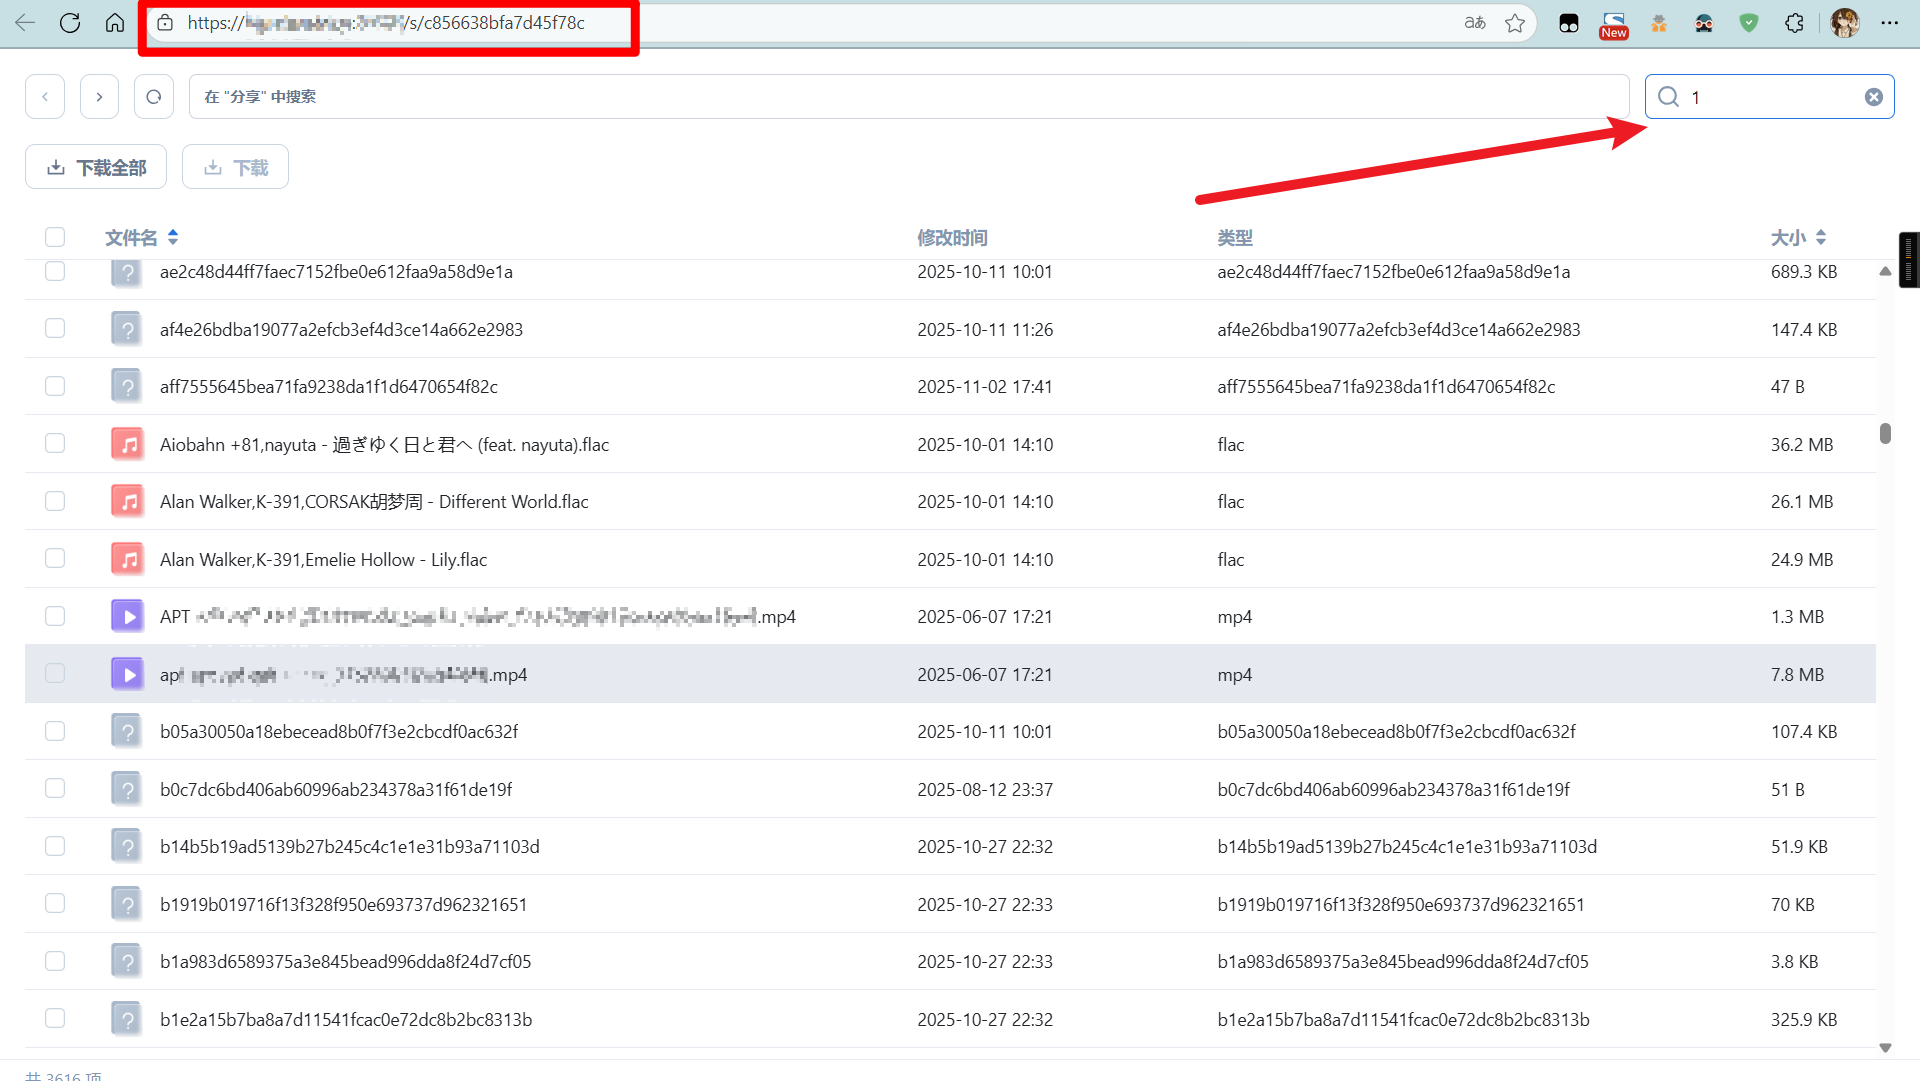
Task: Check the box for Different World.flac
Action: [55, 501]
